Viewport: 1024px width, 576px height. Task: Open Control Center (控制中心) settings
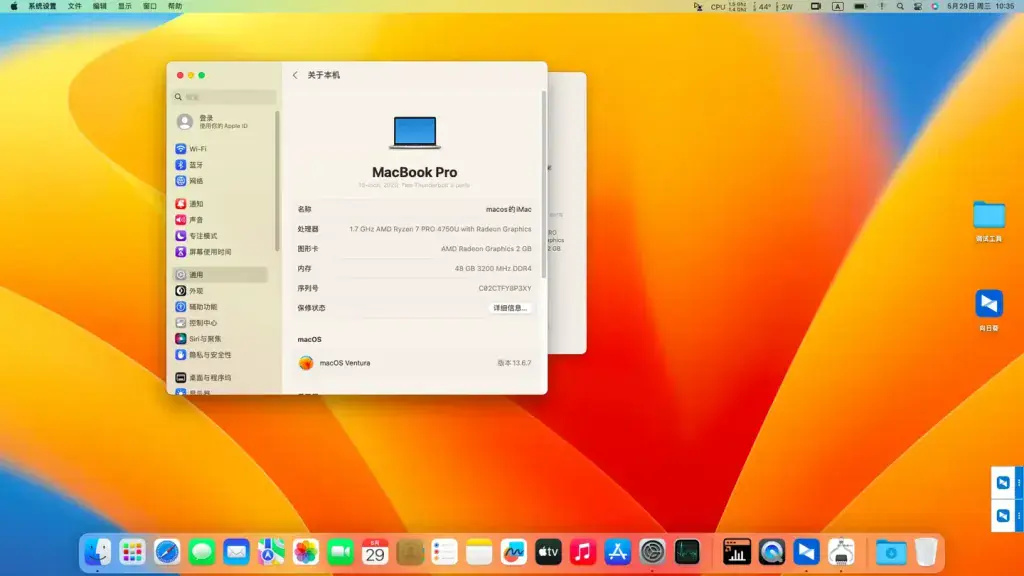222,323
